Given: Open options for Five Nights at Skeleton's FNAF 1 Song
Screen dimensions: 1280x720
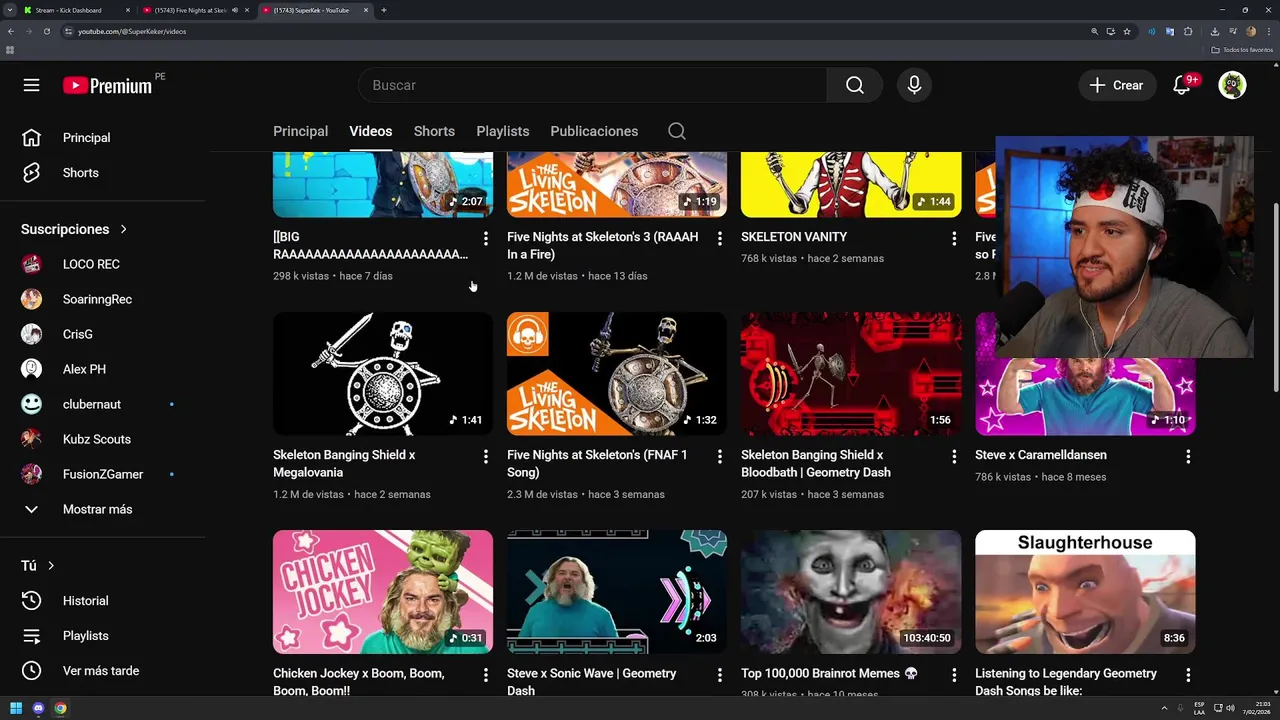Looking at the screenshot, I should [720, 456].
